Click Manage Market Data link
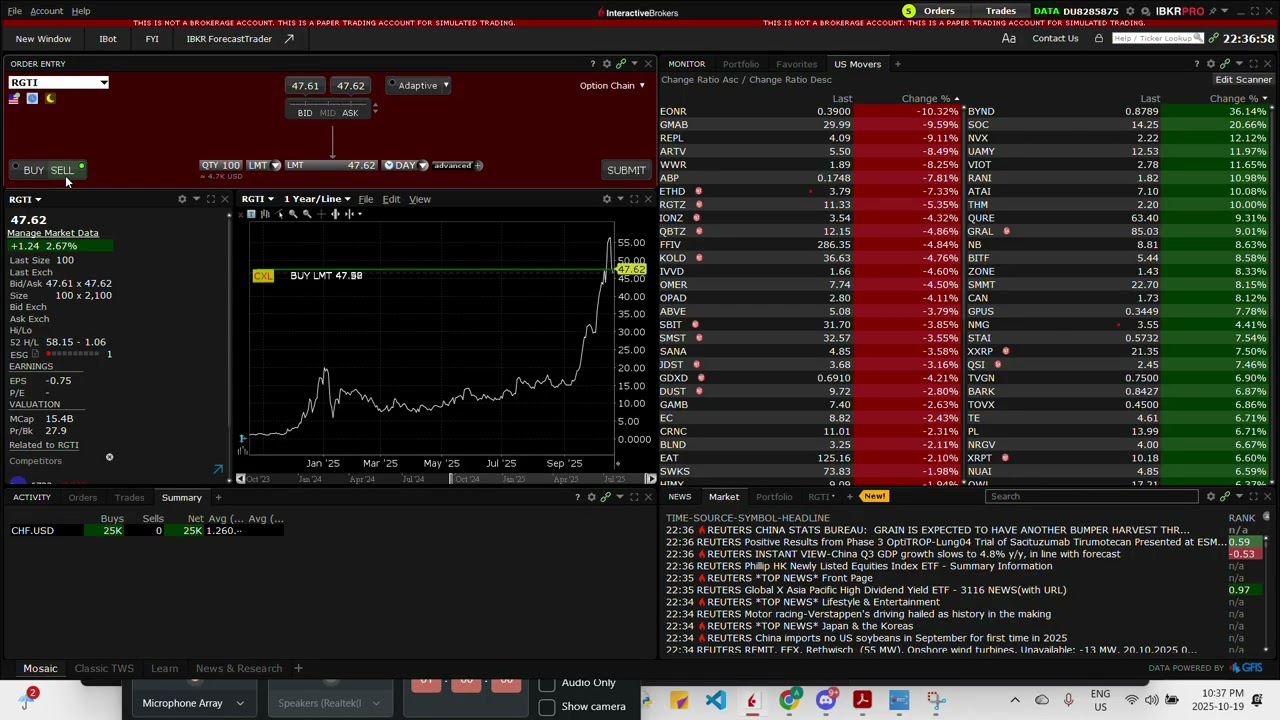The width and height of the screenshot is (1280, 720). tap(54, 233)
